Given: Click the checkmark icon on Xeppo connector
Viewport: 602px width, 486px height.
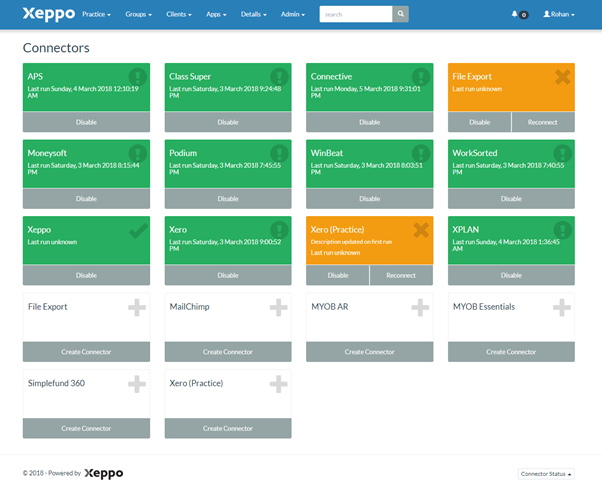Looking at the screenshot, I should point(137,230).
